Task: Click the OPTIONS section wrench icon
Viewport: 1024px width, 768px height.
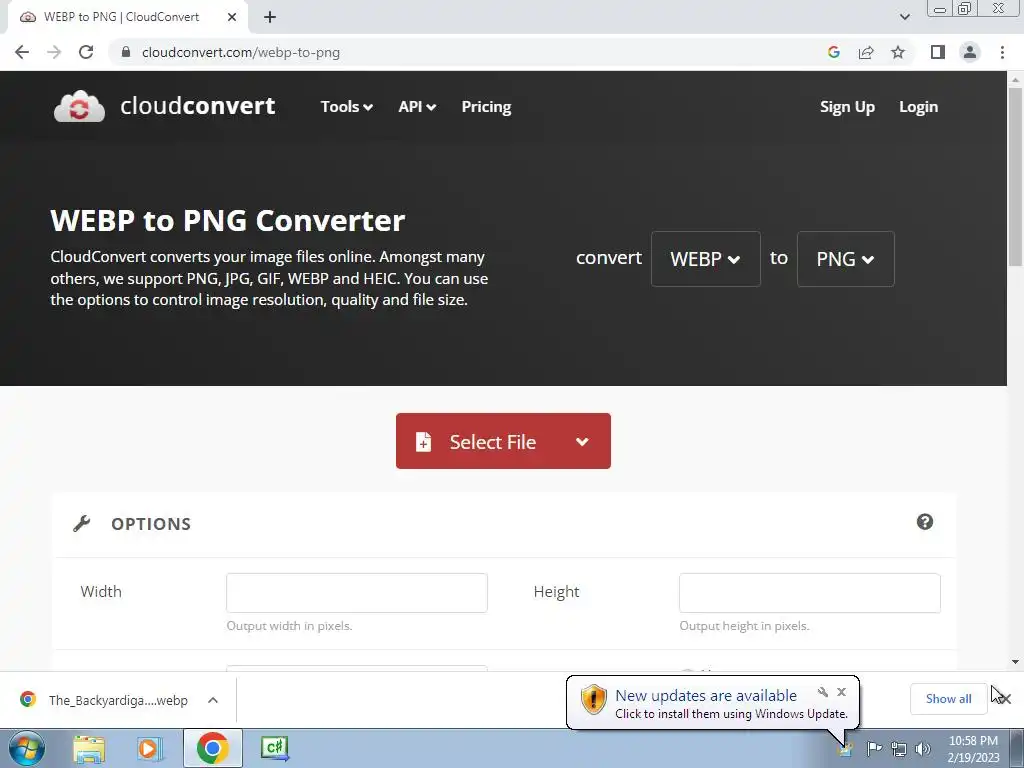Action: point(81,524)
